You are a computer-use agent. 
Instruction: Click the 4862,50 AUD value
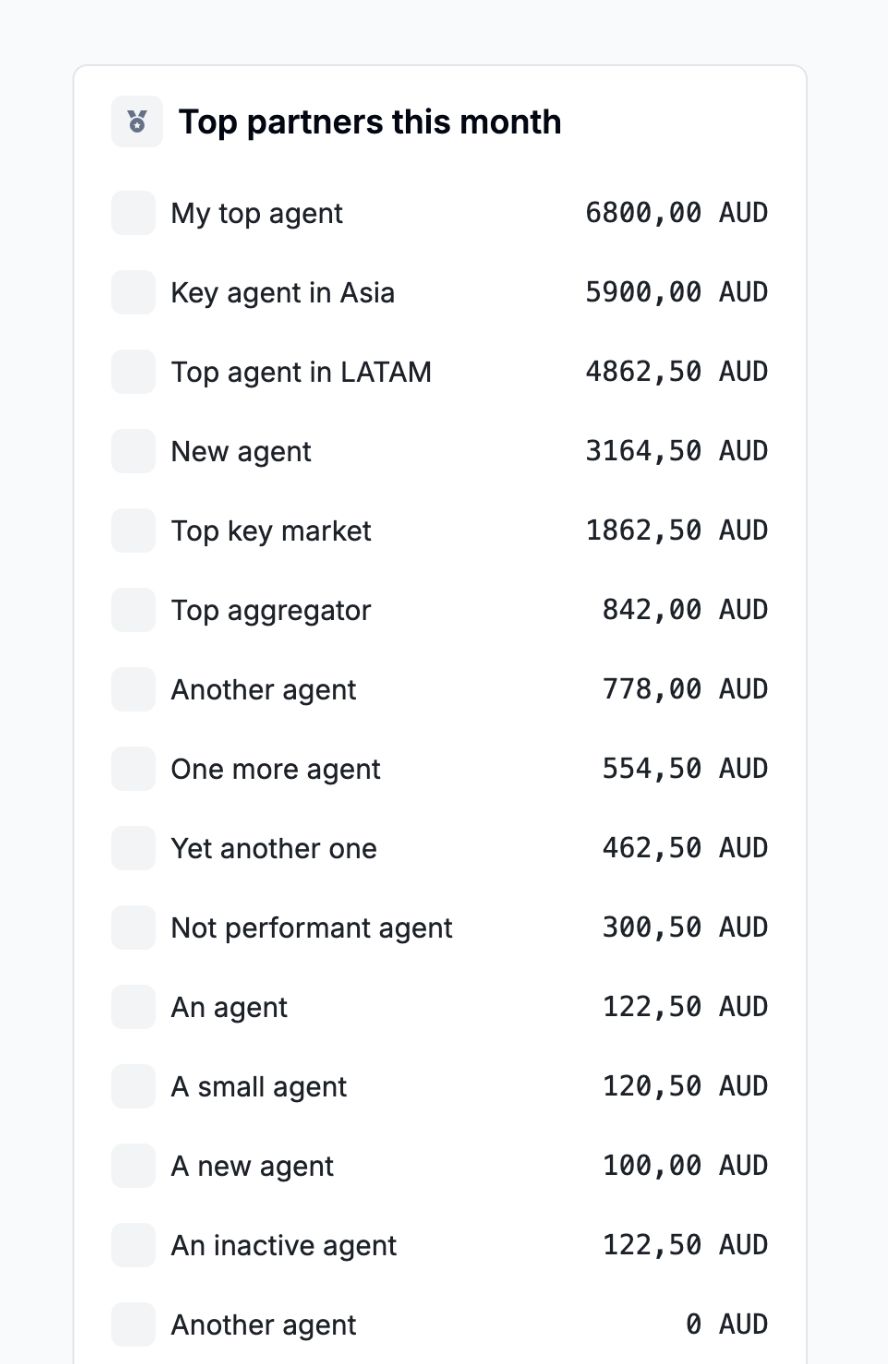(677, 372)
